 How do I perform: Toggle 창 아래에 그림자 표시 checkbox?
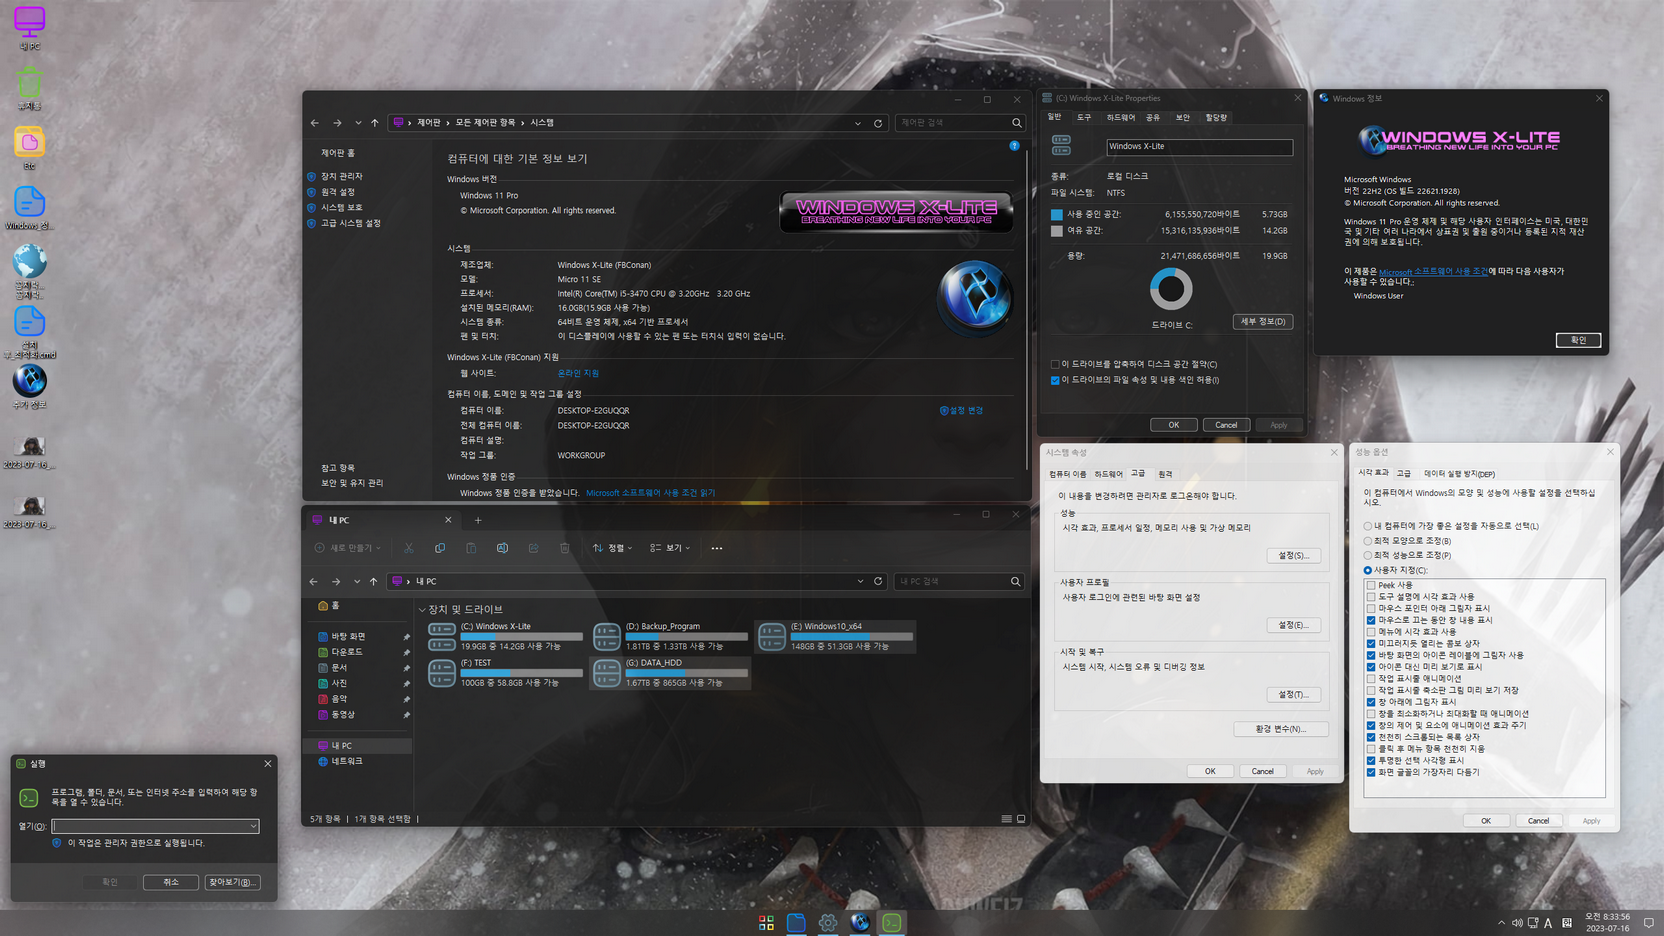pyautogui.click(x=1371, y=702)
